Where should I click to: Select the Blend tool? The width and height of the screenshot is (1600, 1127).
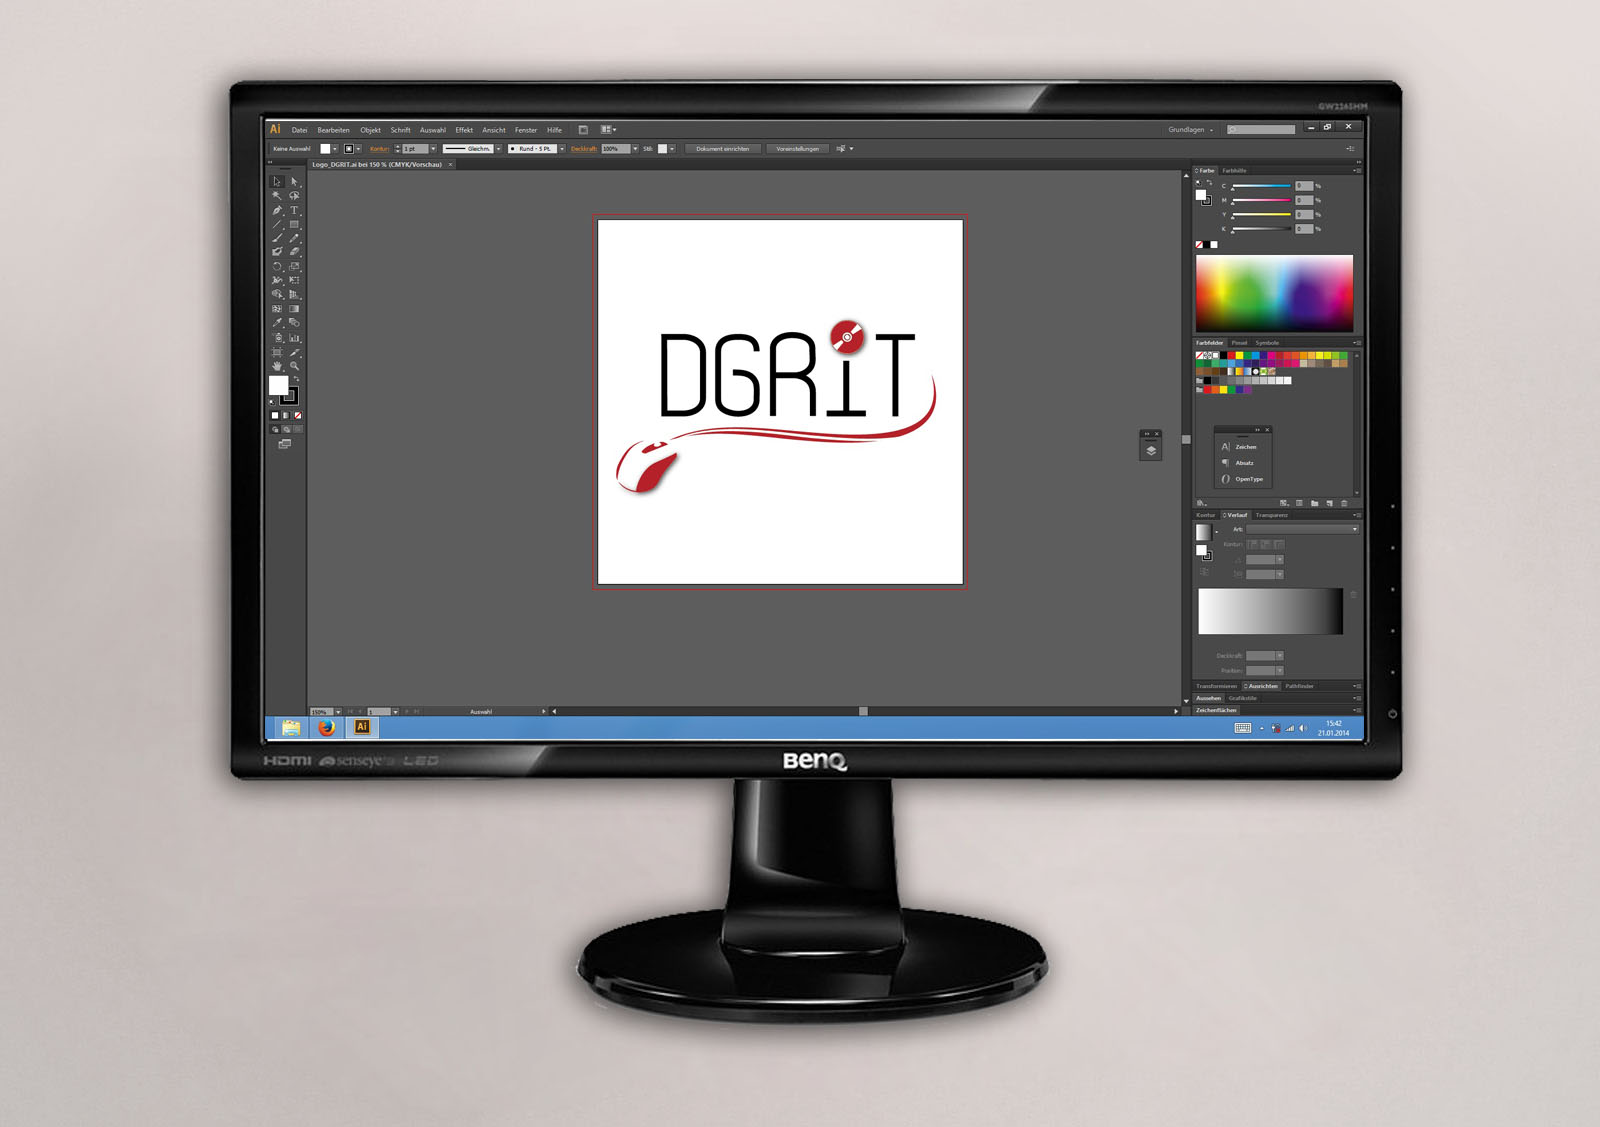(294, 322)
